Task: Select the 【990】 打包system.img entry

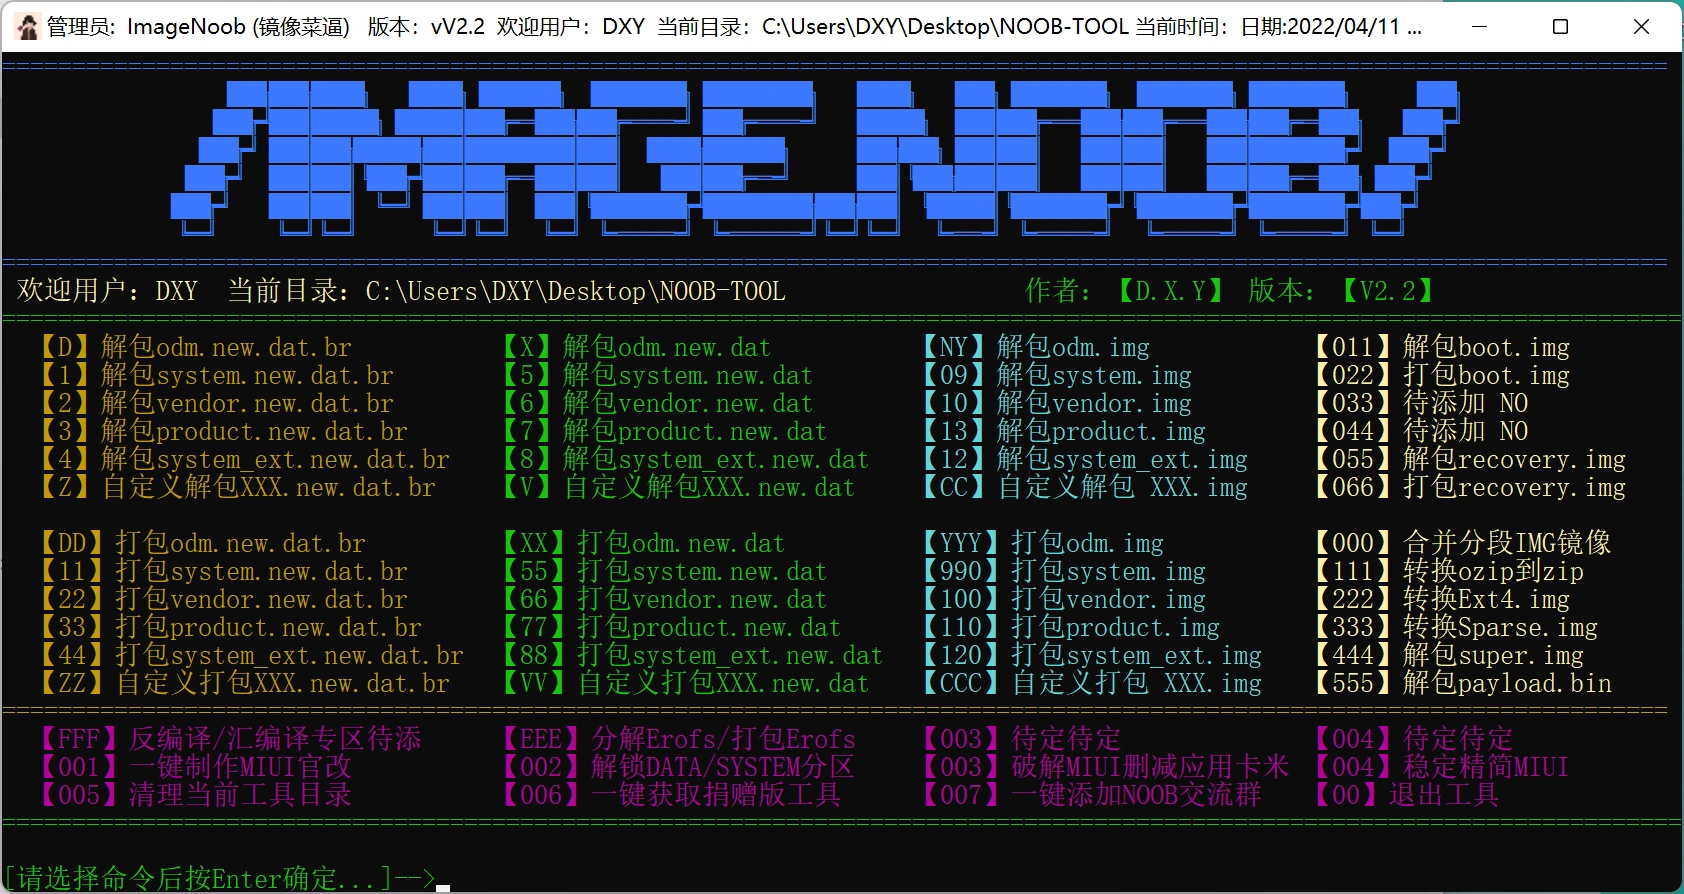Action: click(1063, 572)
